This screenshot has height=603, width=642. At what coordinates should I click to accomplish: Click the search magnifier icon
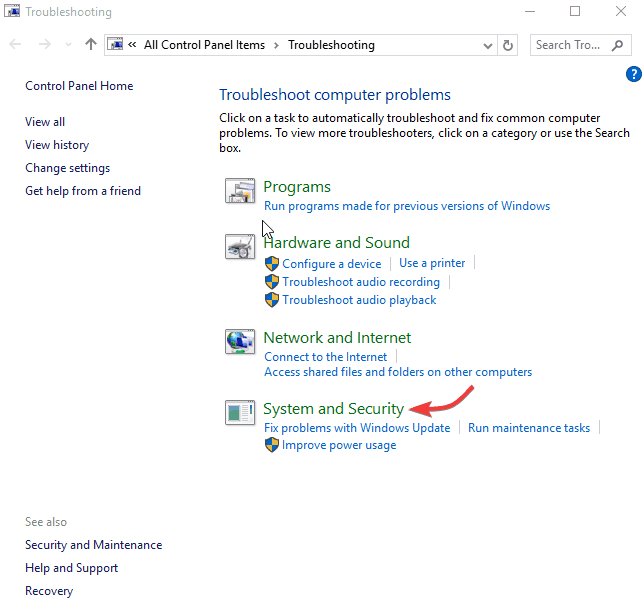coord(617,45)
